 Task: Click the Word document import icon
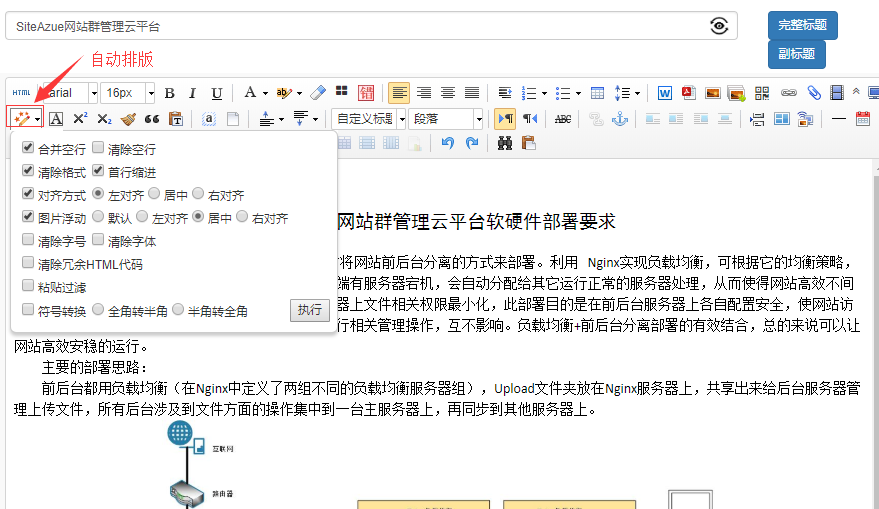pyautogui.click(x=665, y=93)
